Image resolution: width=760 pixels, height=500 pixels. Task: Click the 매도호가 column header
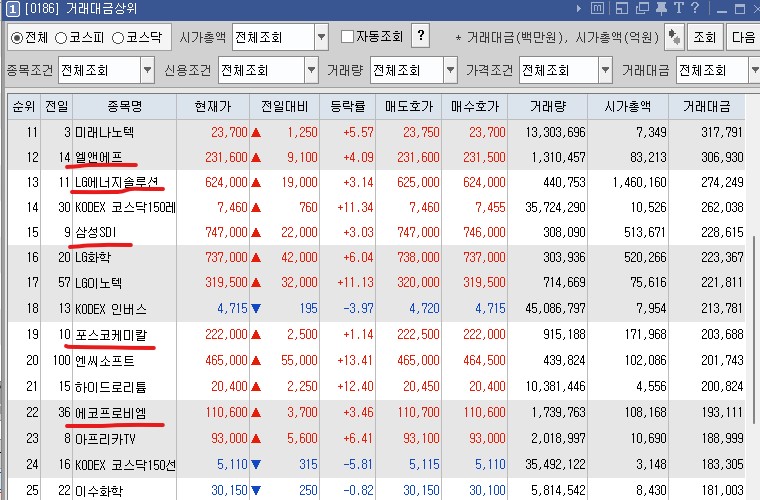(409, 106)
